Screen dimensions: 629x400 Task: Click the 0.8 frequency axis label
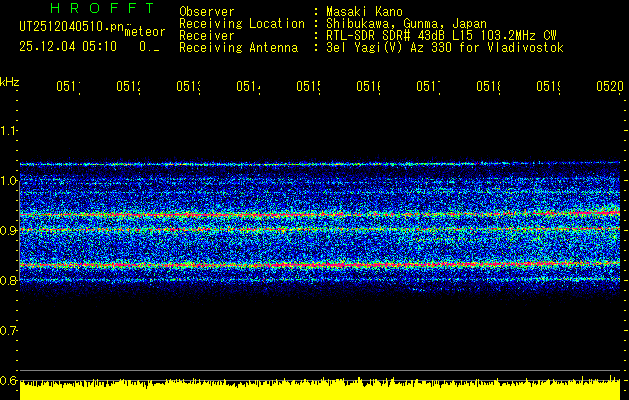[8, 280]
